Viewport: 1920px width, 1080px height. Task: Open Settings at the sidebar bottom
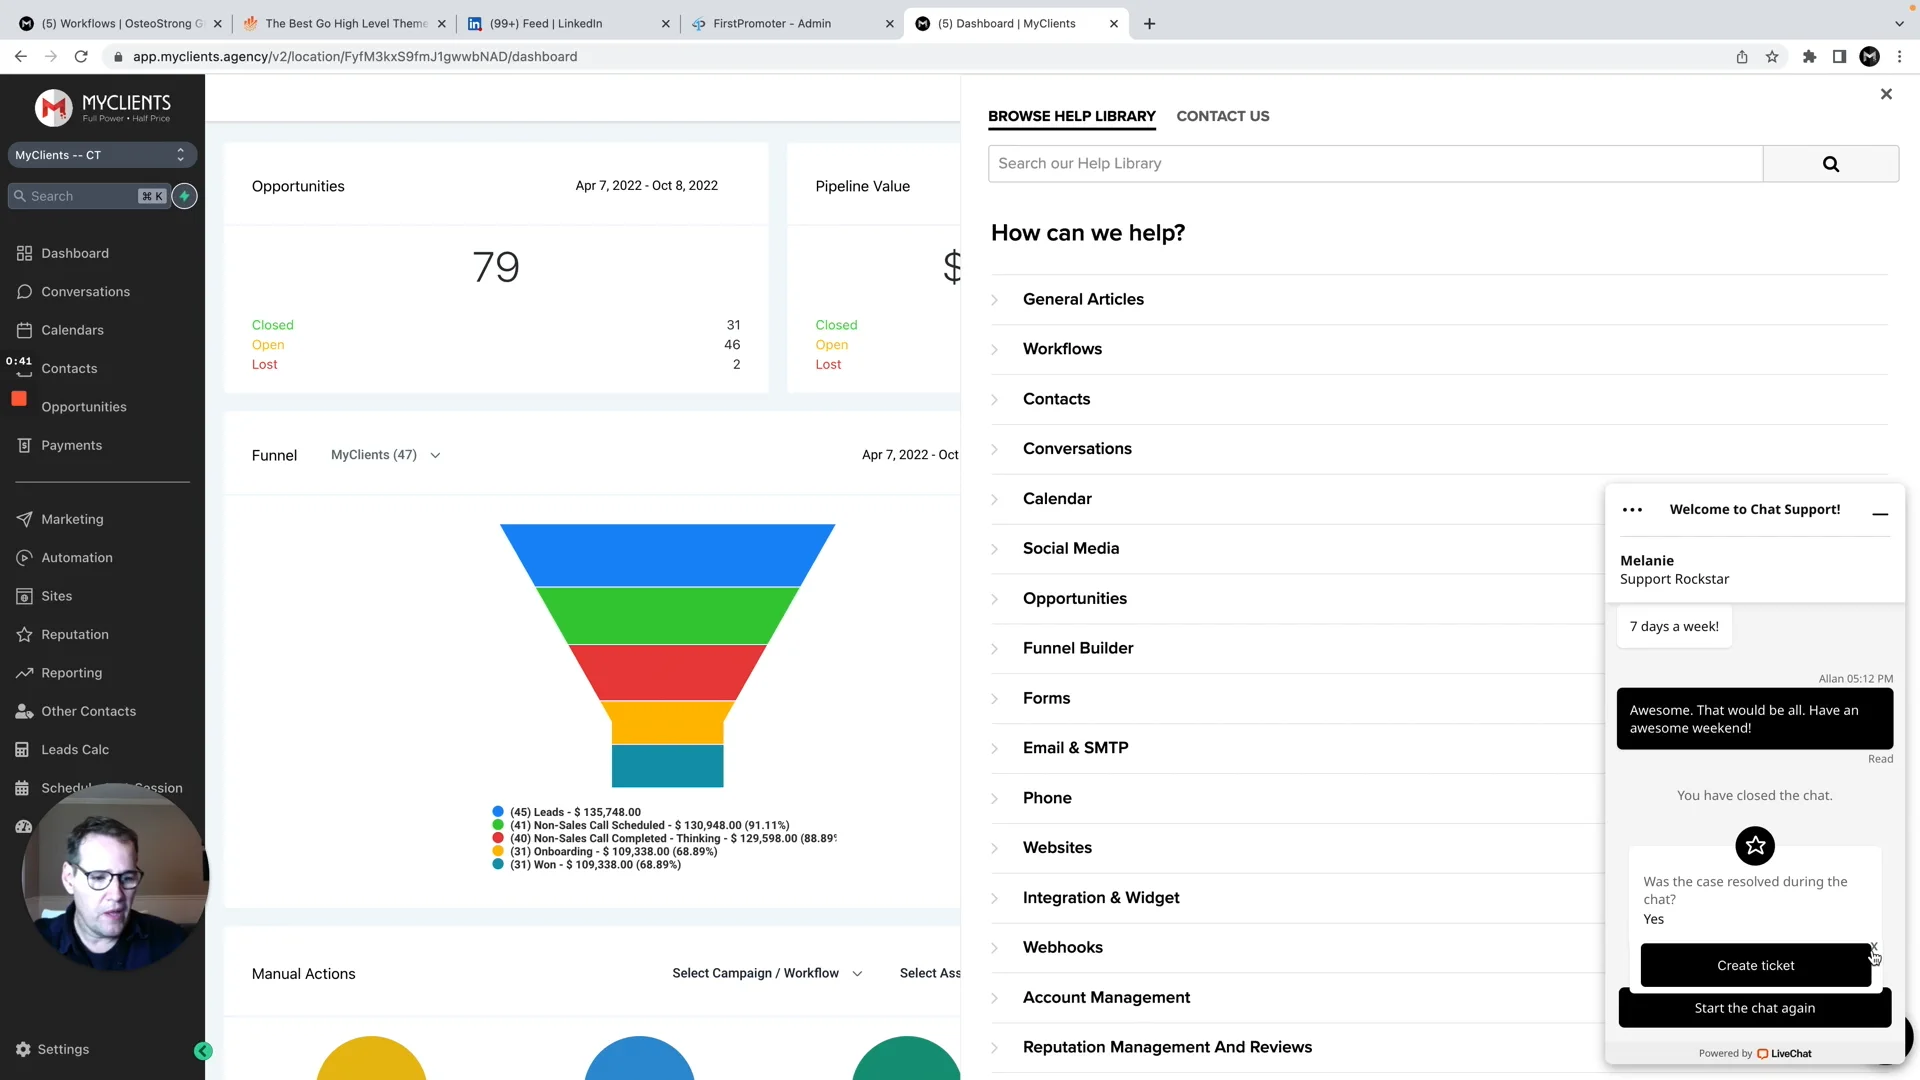62,1049
